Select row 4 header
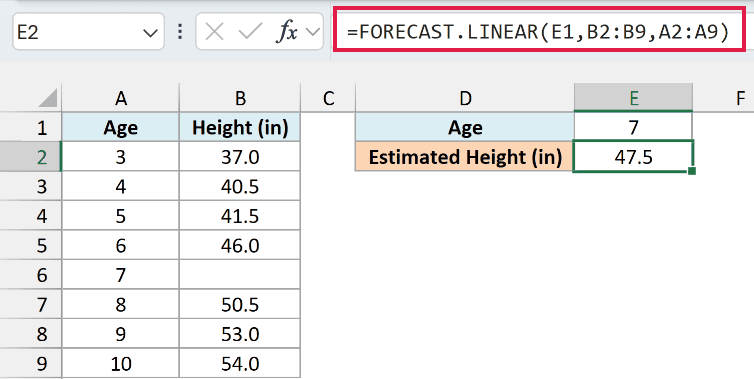 tap(31, 216)
